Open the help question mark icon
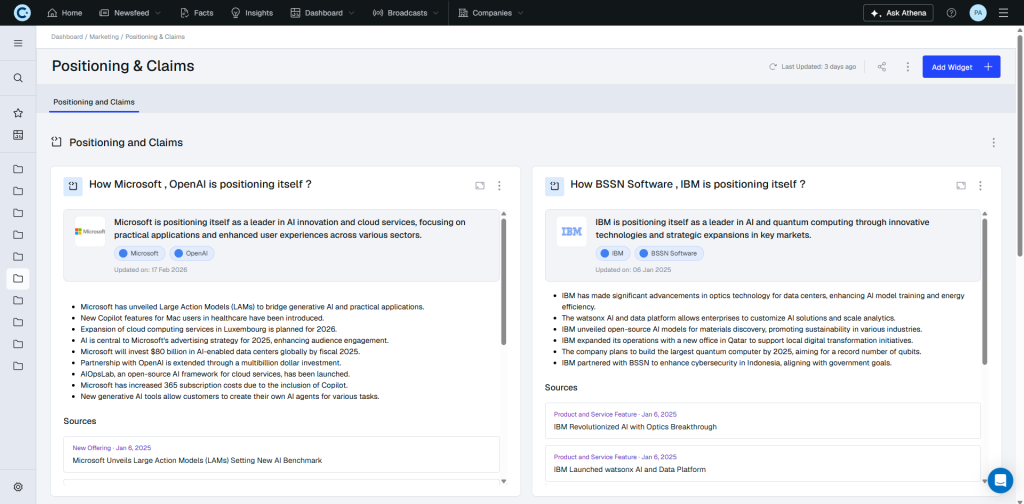 coord(952,13)
